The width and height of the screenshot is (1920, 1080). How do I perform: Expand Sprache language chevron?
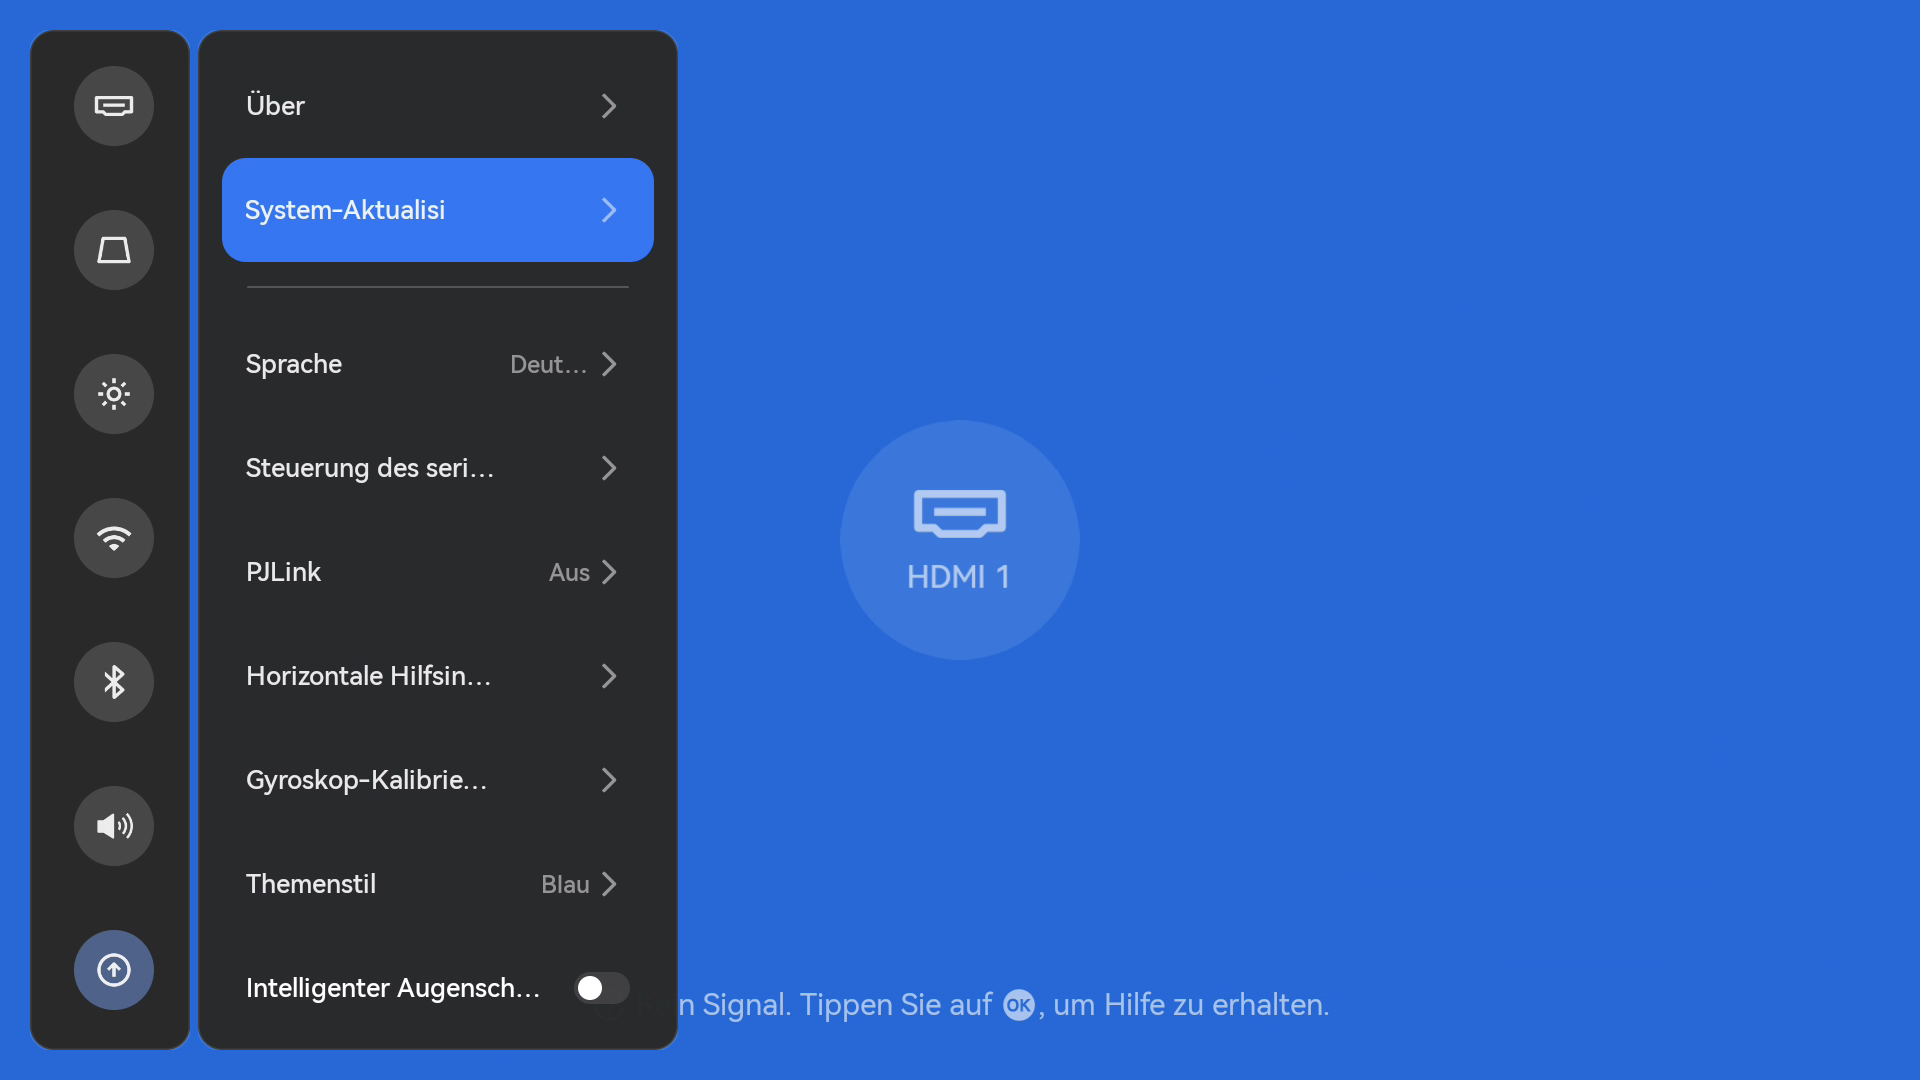[609, 364]
